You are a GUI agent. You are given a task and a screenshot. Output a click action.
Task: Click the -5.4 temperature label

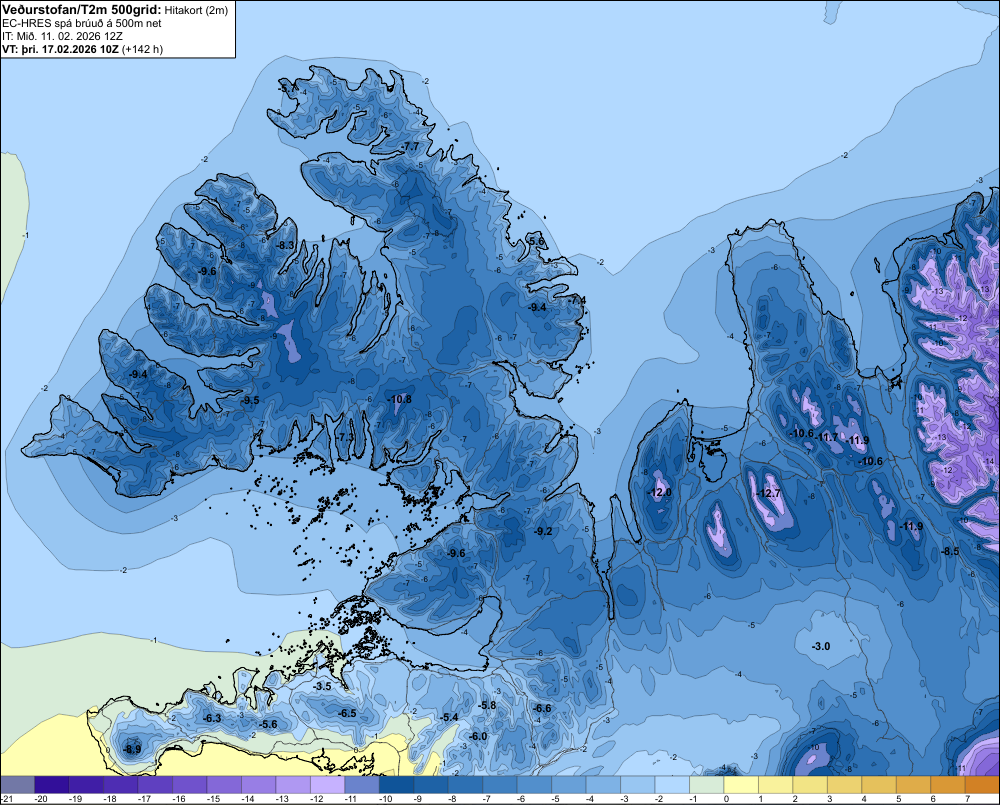point(449,717)
